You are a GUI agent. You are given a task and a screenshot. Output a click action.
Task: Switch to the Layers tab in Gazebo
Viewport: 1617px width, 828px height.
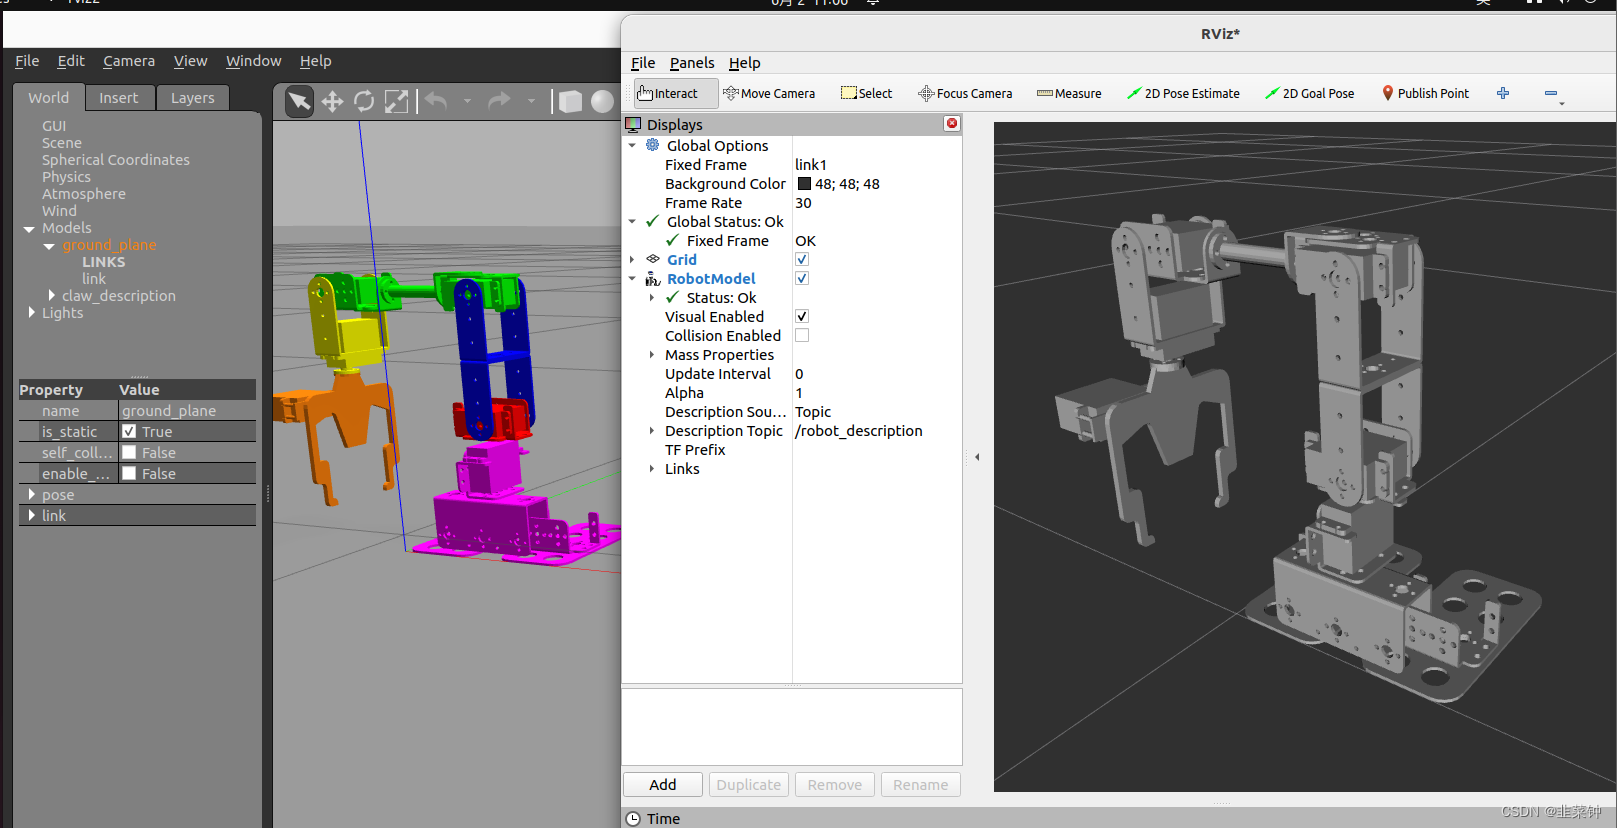pos(193,97)
